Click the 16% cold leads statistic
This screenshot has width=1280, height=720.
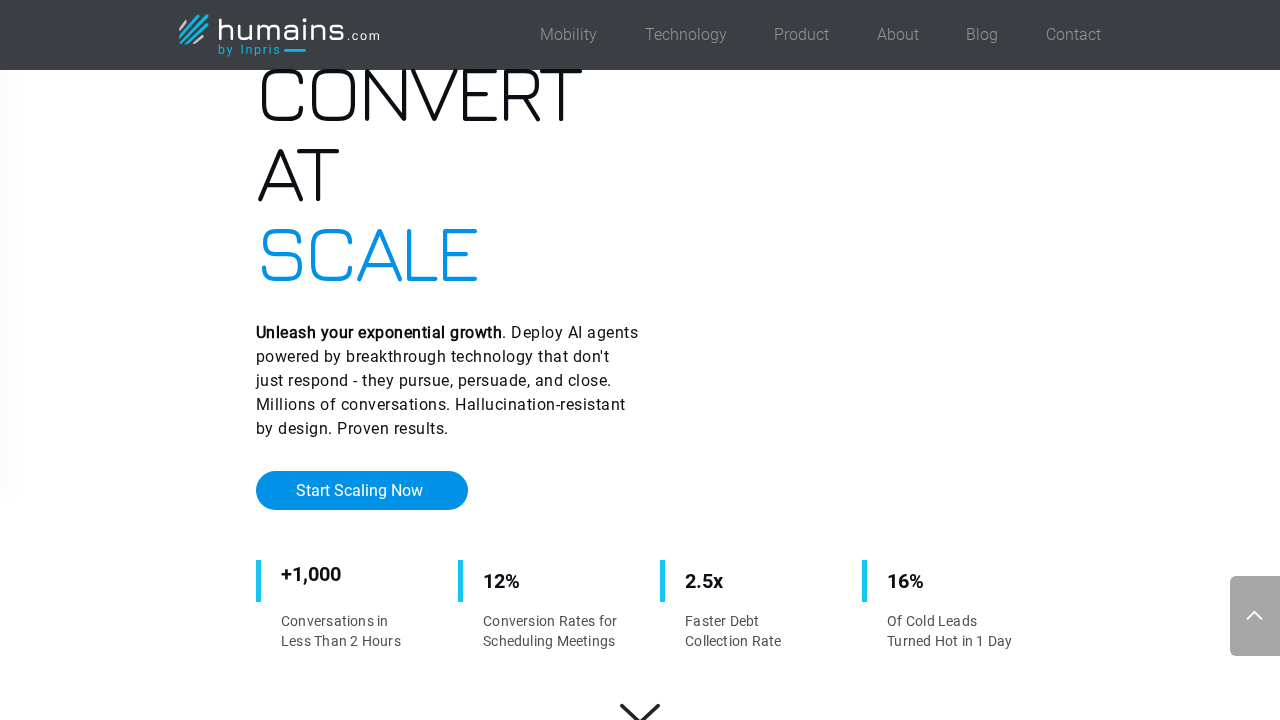point(905,581)
